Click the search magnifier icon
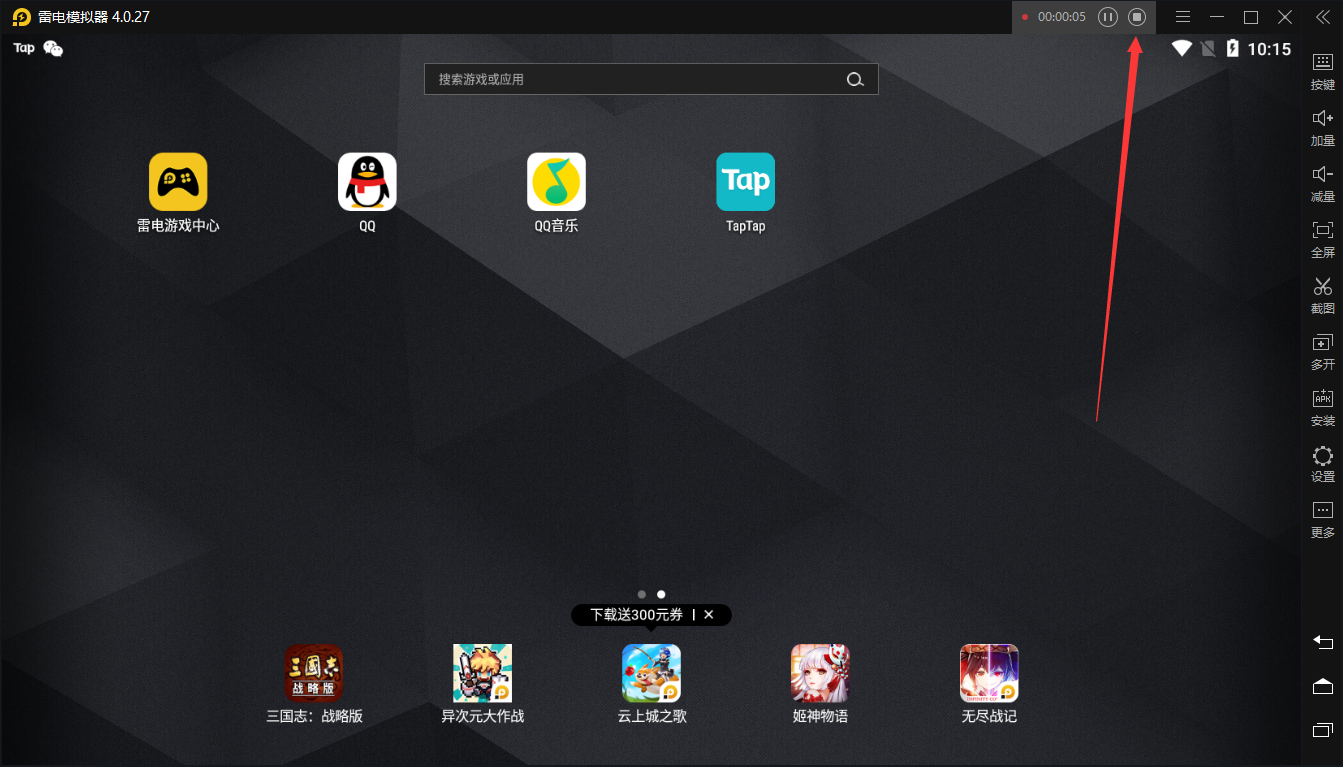The width and height of the screenshot is (1343, 767). [x=855, y=80]
